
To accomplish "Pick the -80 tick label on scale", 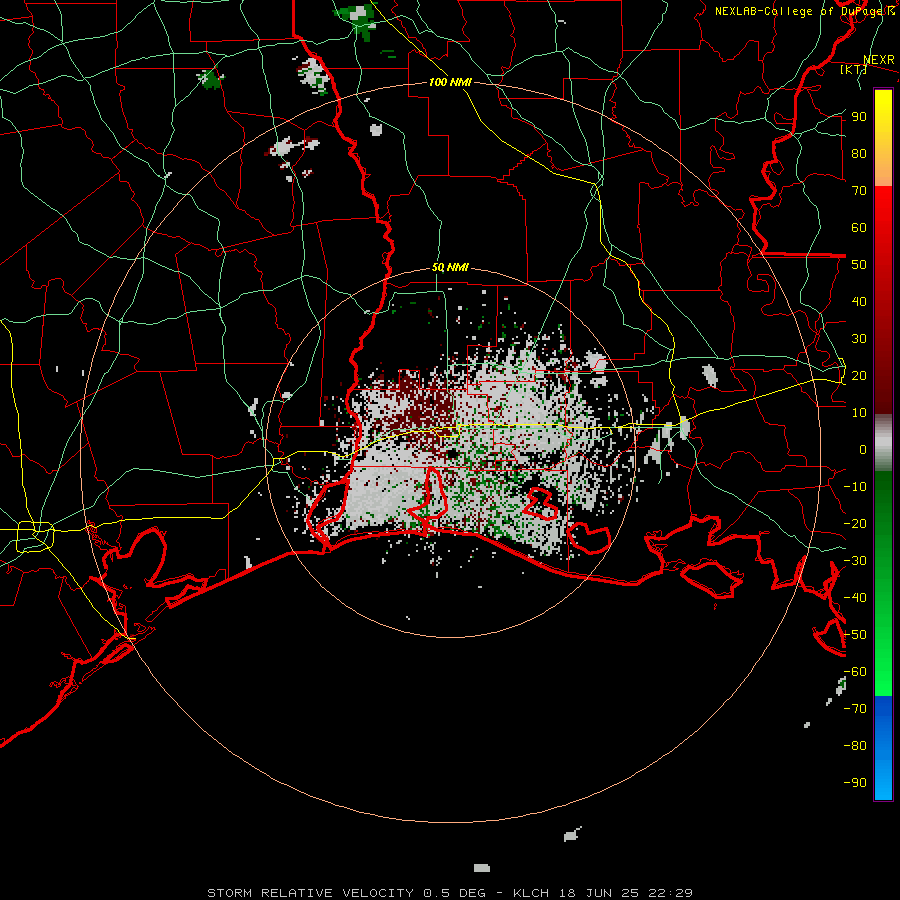I will pos(855,746).
